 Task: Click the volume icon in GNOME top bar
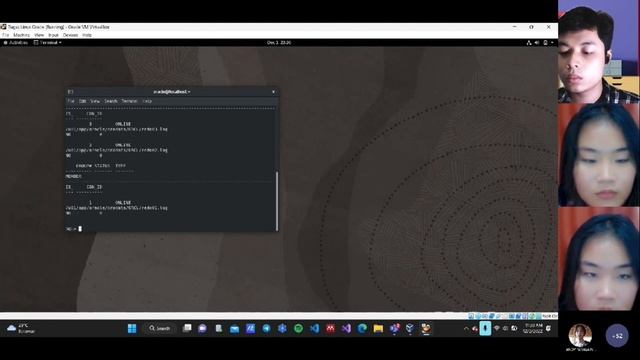[537, 42]
